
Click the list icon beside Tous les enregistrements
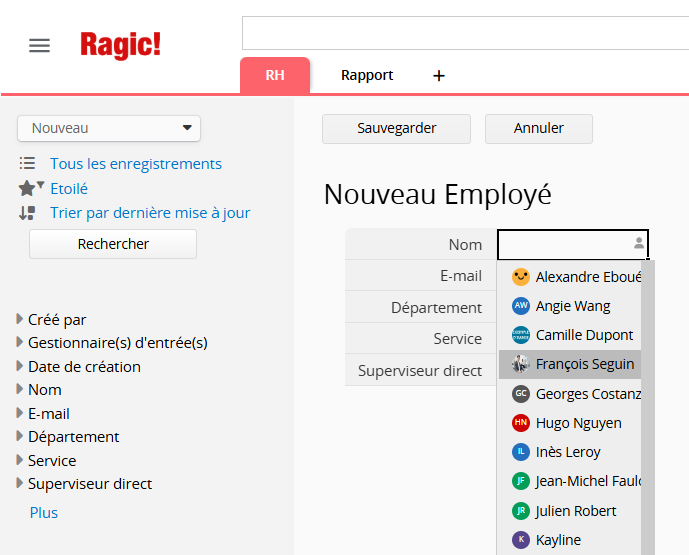(x=28, y=163)
